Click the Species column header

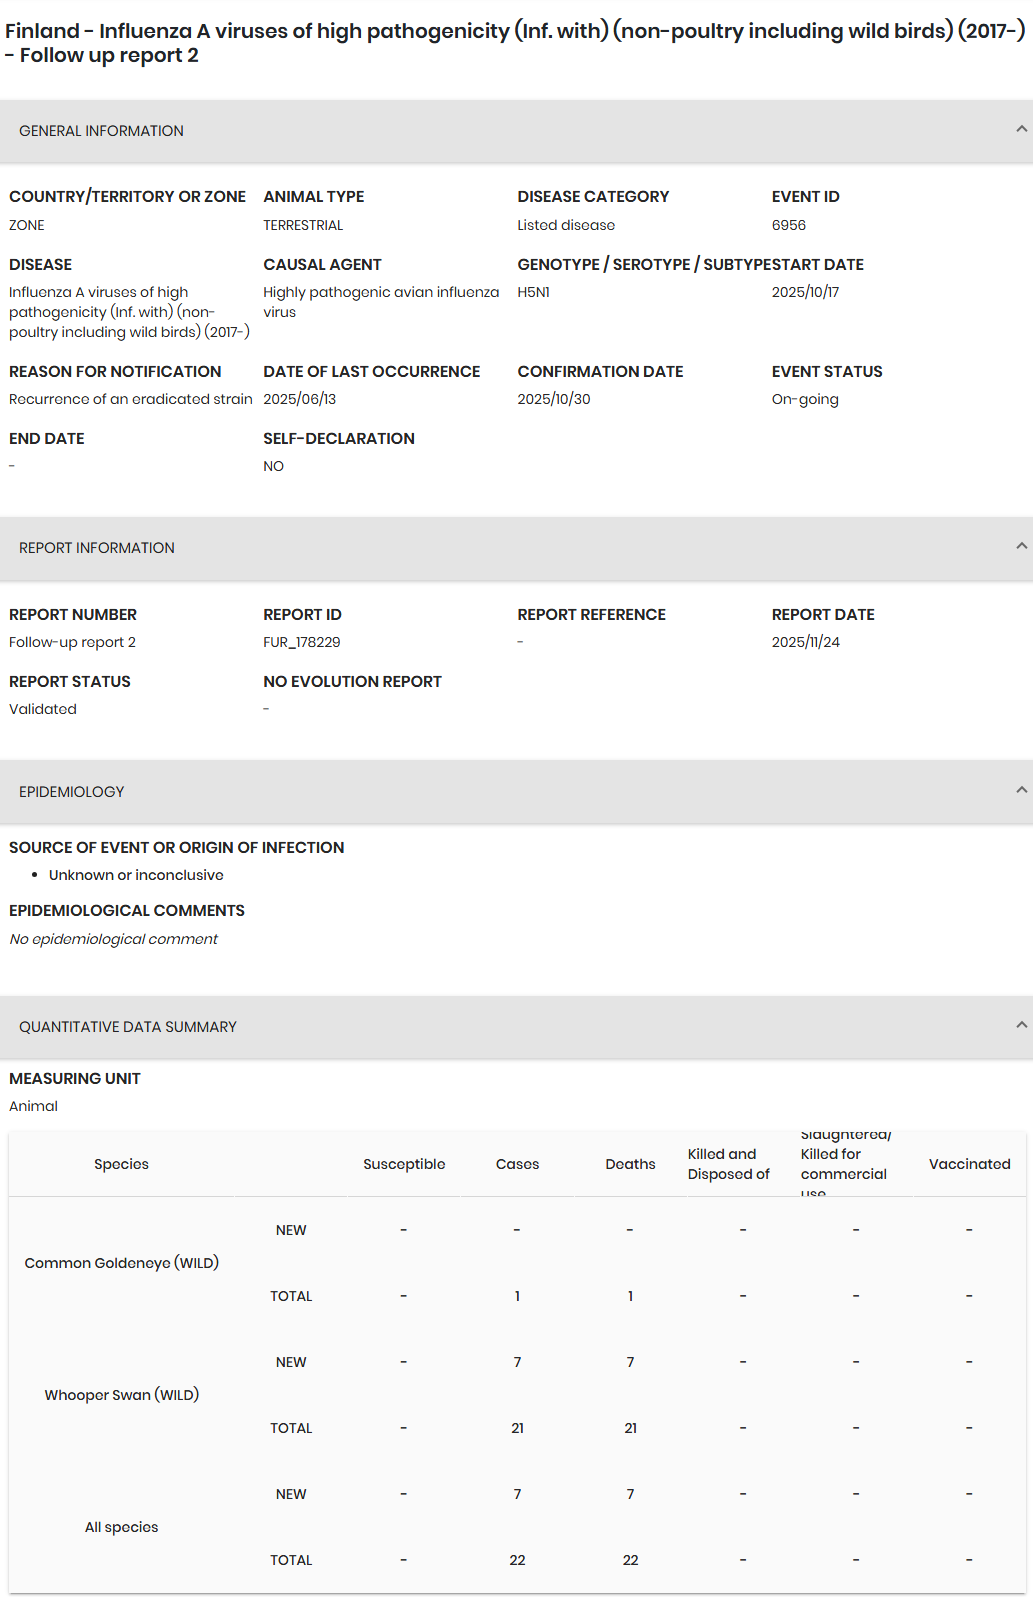pyautogui.click(x=121, y=1164)
